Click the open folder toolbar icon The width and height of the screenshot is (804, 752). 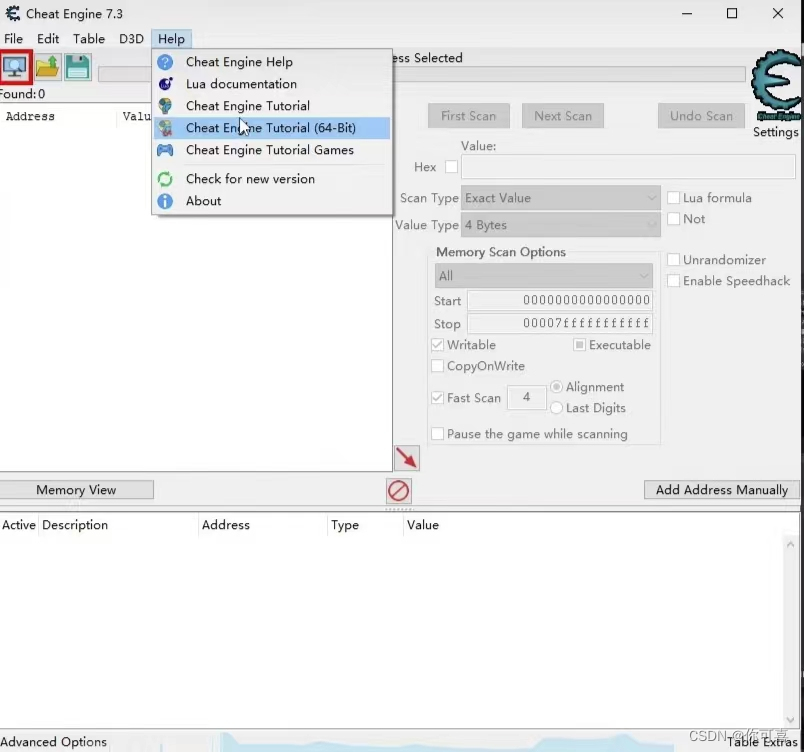coord(47,67)
